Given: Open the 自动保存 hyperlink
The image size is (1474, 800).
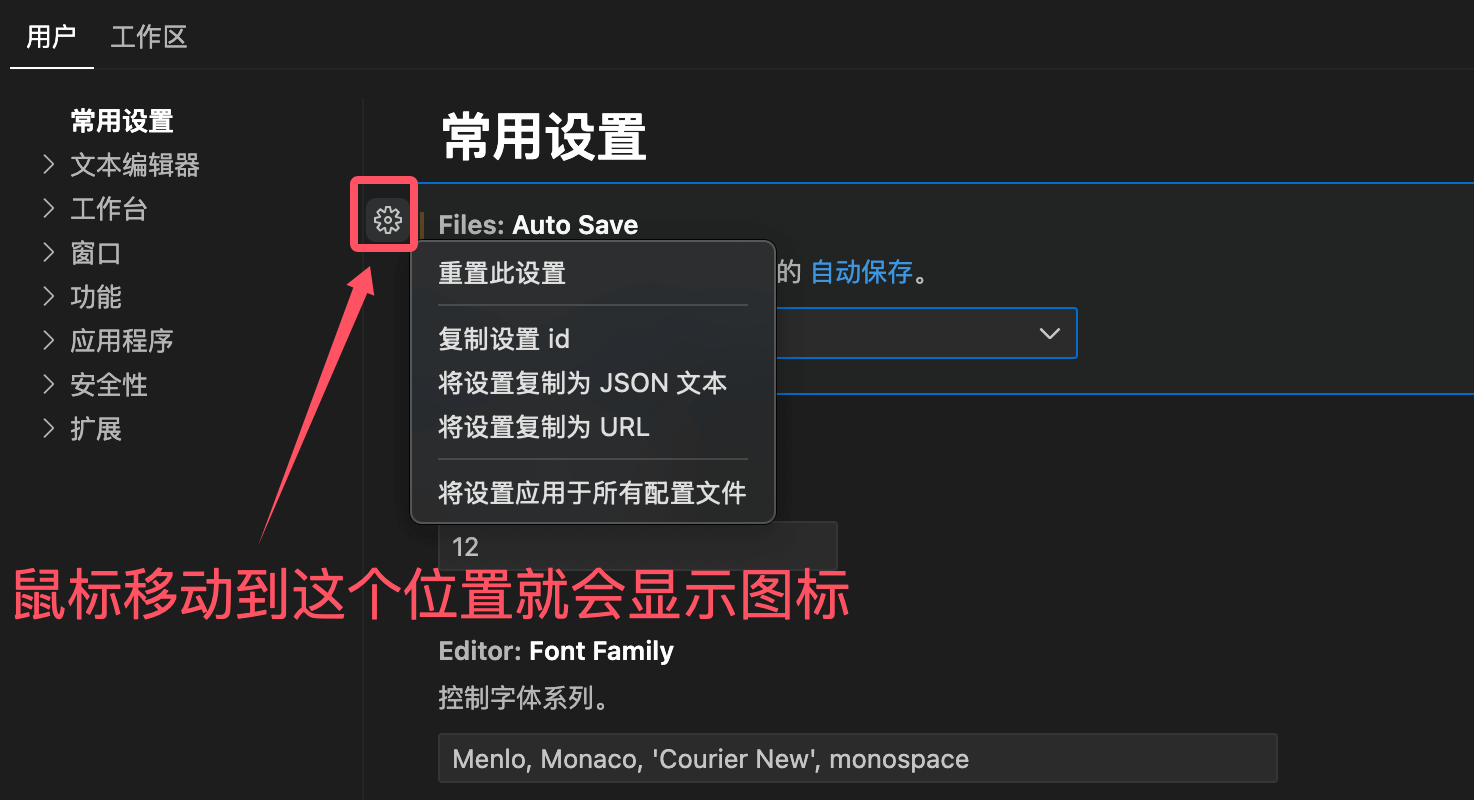Looking at the screenshot, I should 861,272.
